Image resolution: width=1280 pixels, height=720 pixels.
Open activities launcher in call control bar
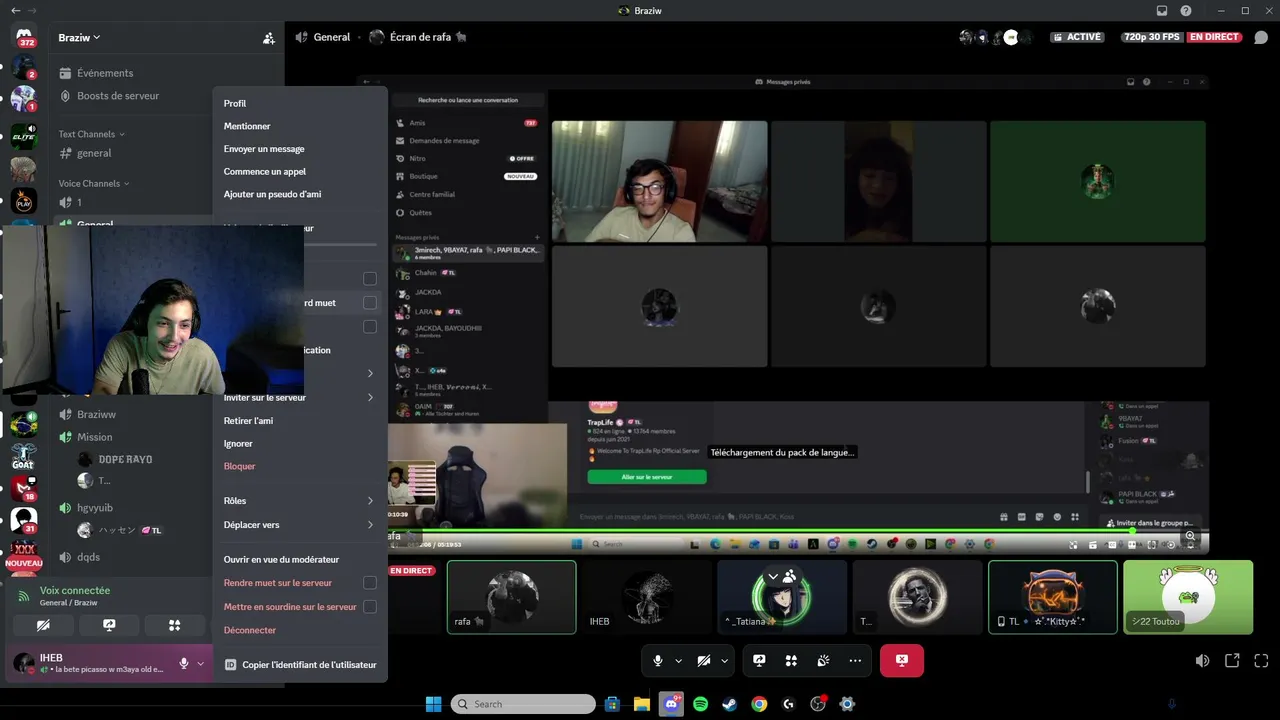click(791, 661)
